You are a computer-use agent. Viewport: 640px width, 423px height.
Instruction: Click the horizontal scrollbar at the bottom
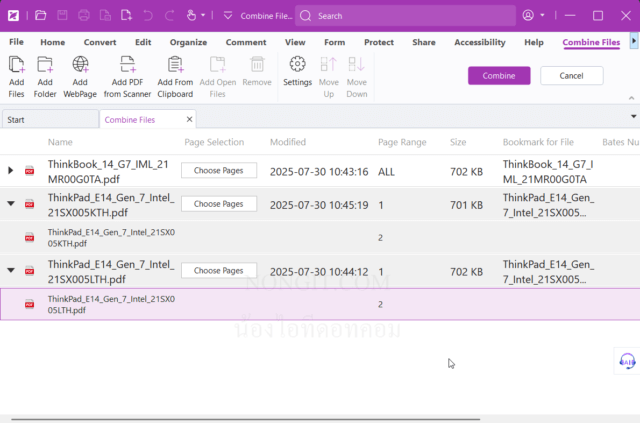245,419
